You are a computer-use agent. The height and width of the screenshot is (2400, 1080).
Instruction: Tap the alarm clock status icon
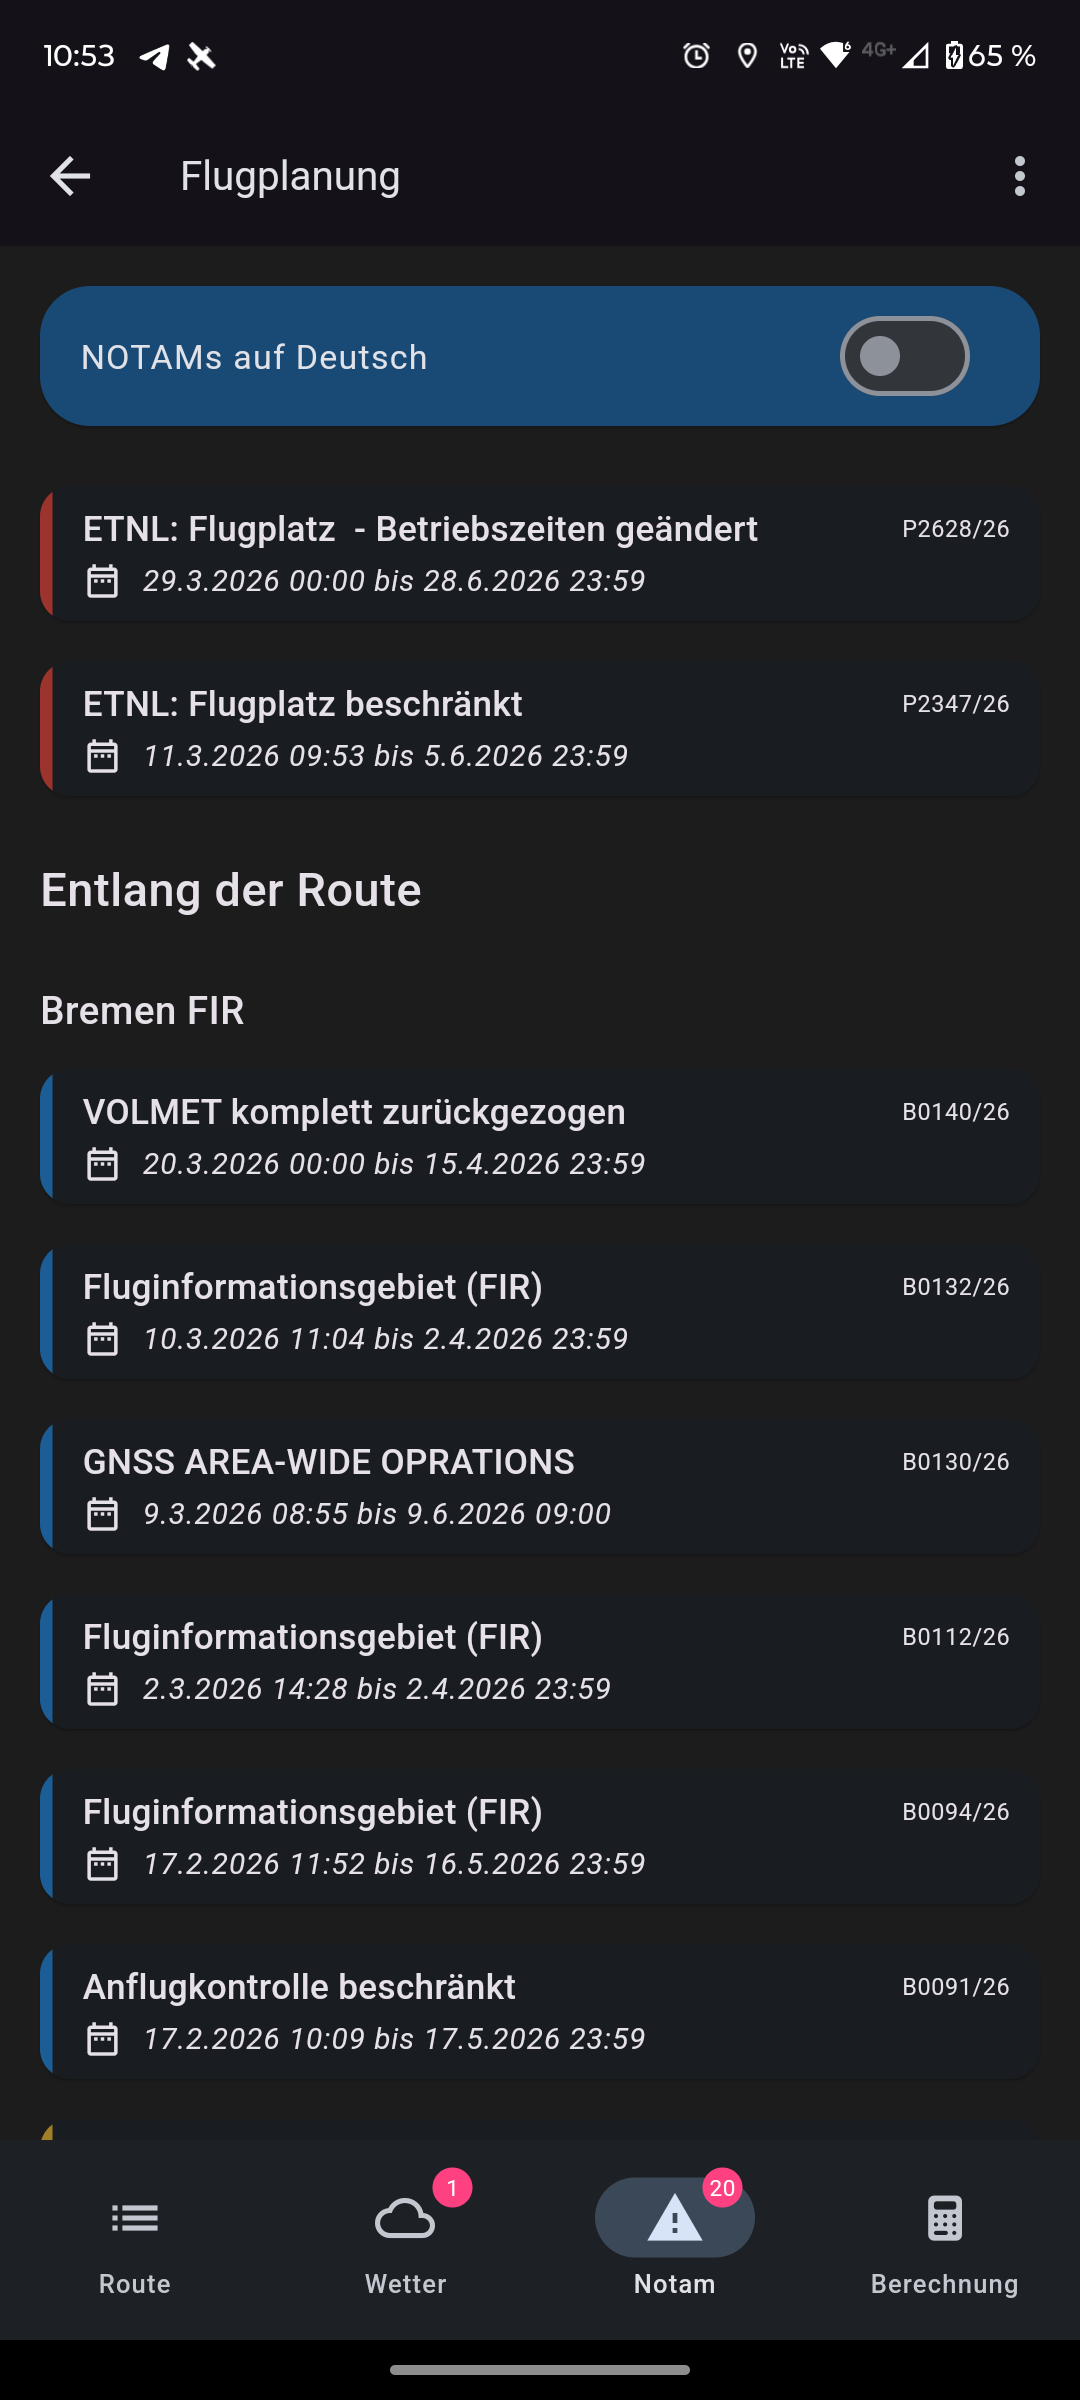point(696,56)
